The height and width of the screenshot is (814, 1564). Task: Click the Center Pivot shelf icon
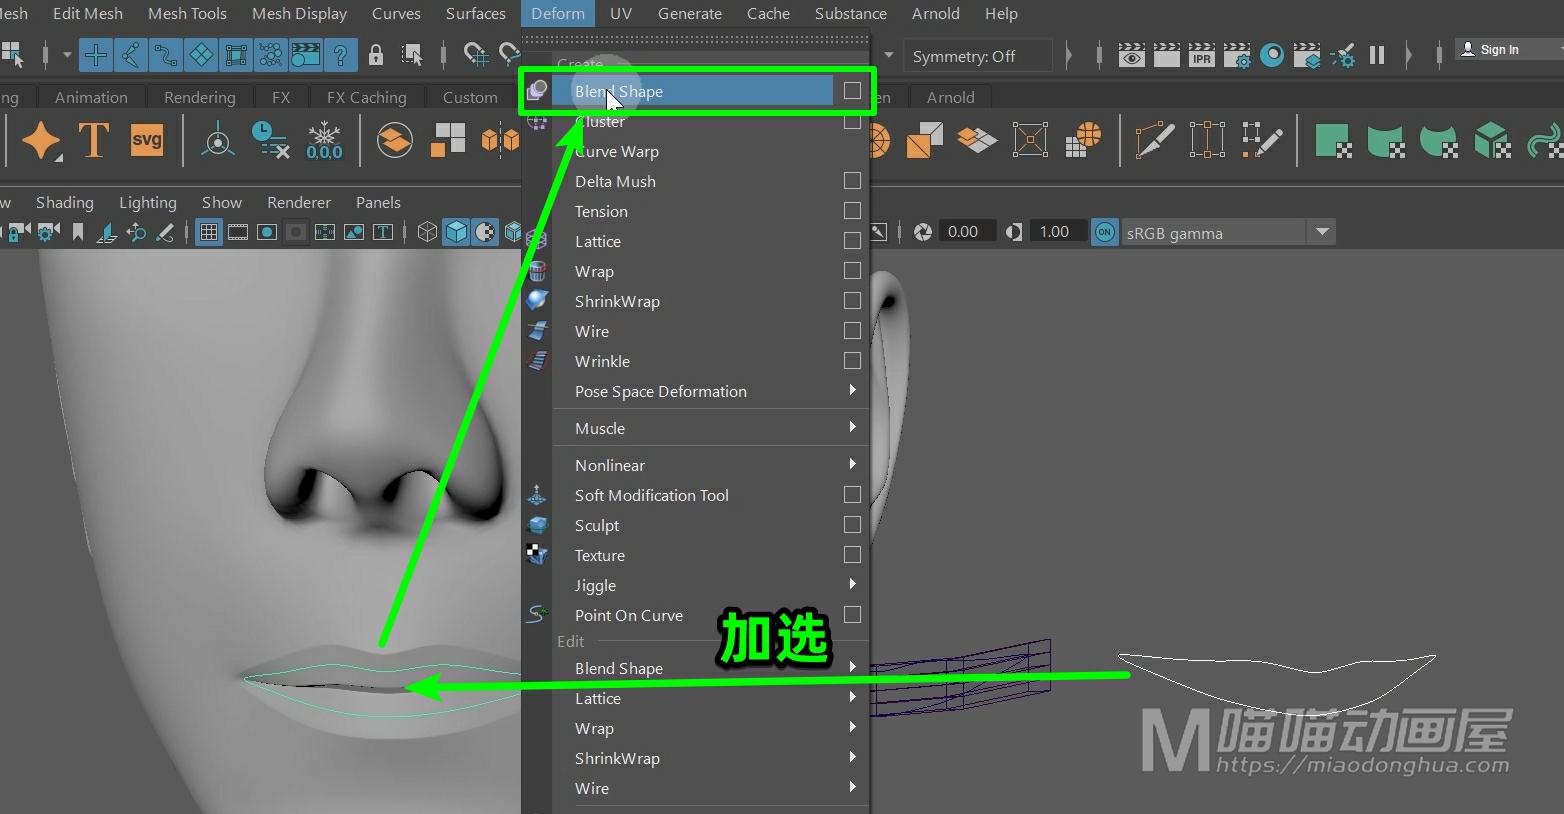[217, 141]
